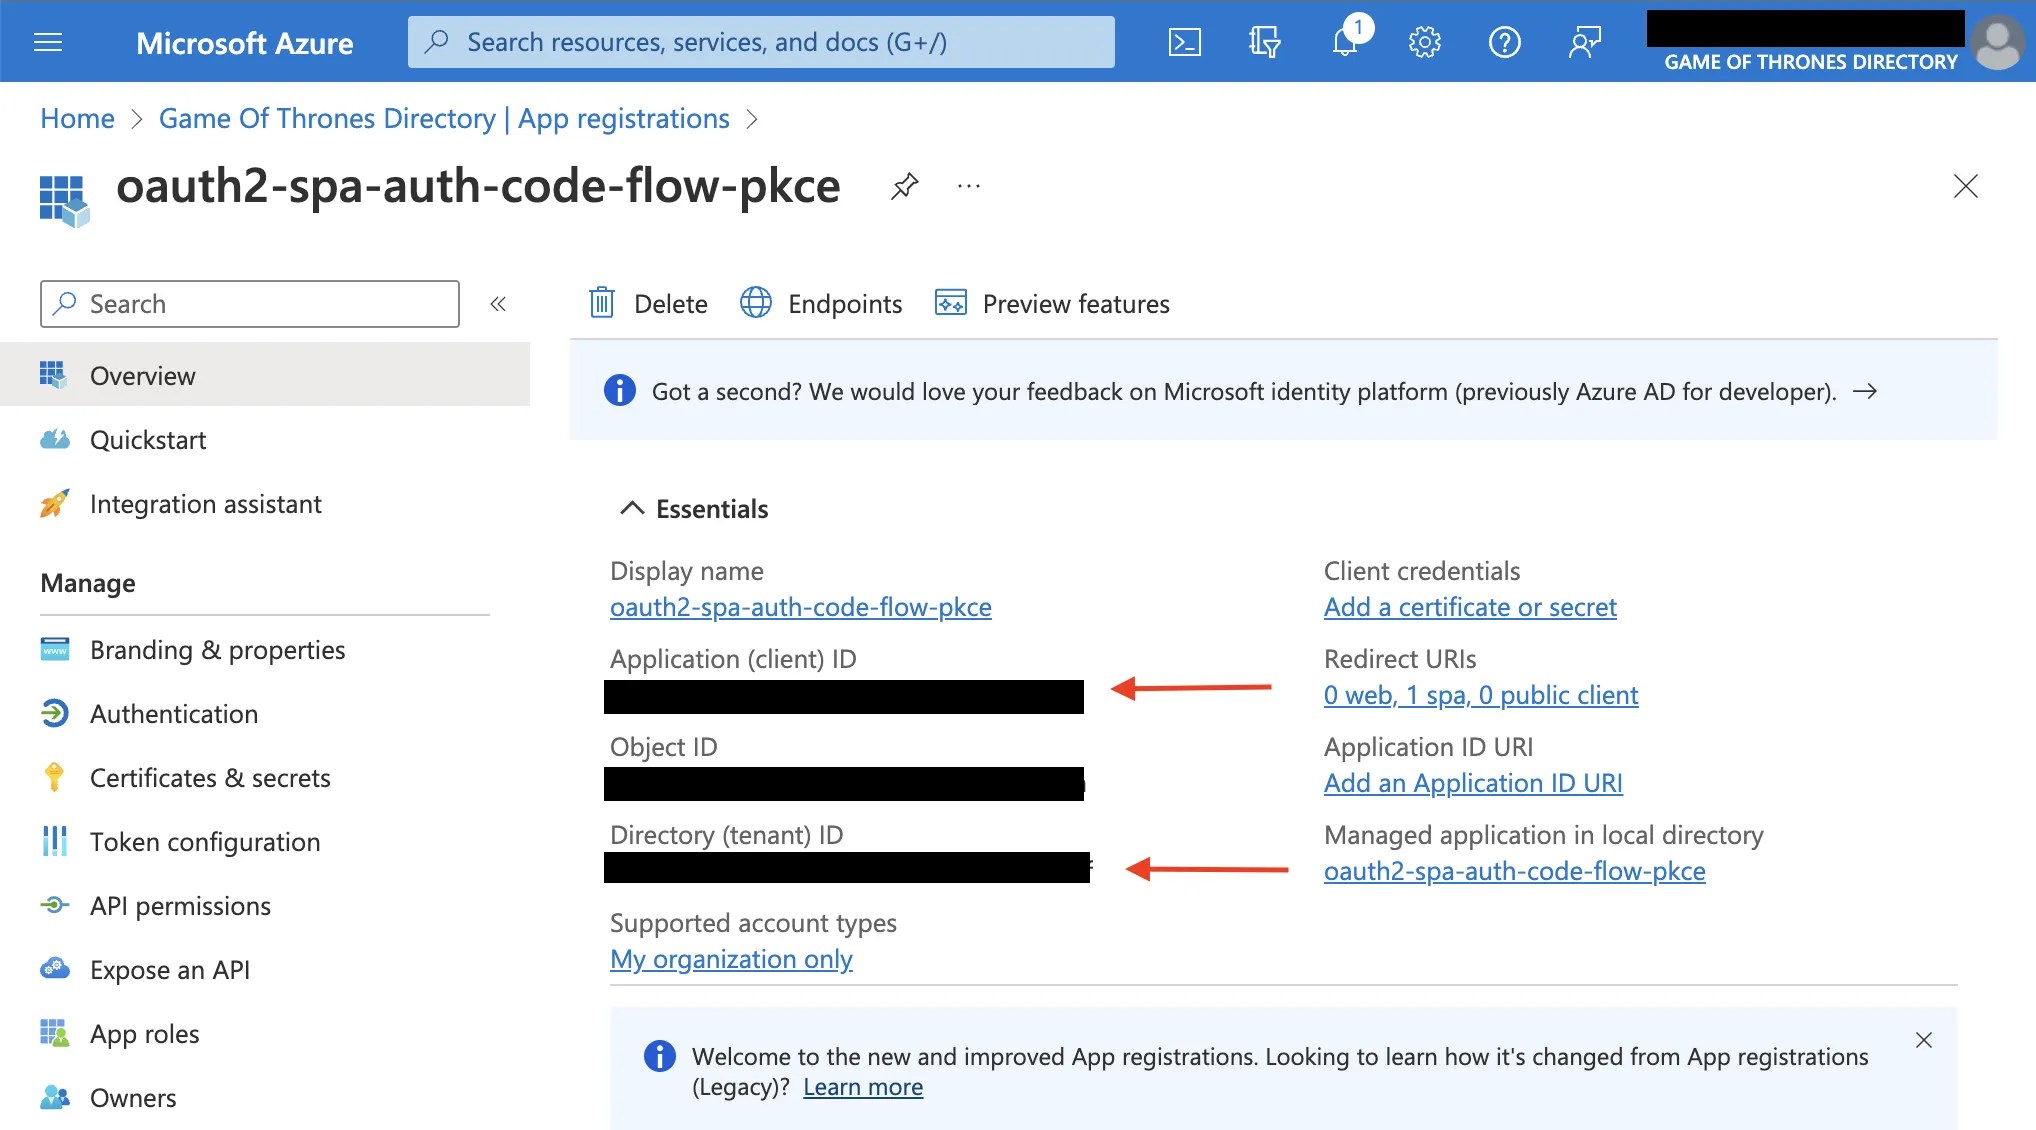The height and width of the screenshot is (1130, 2036).
Task: Focus the sidebar Search box
Action: pos(250,304)
